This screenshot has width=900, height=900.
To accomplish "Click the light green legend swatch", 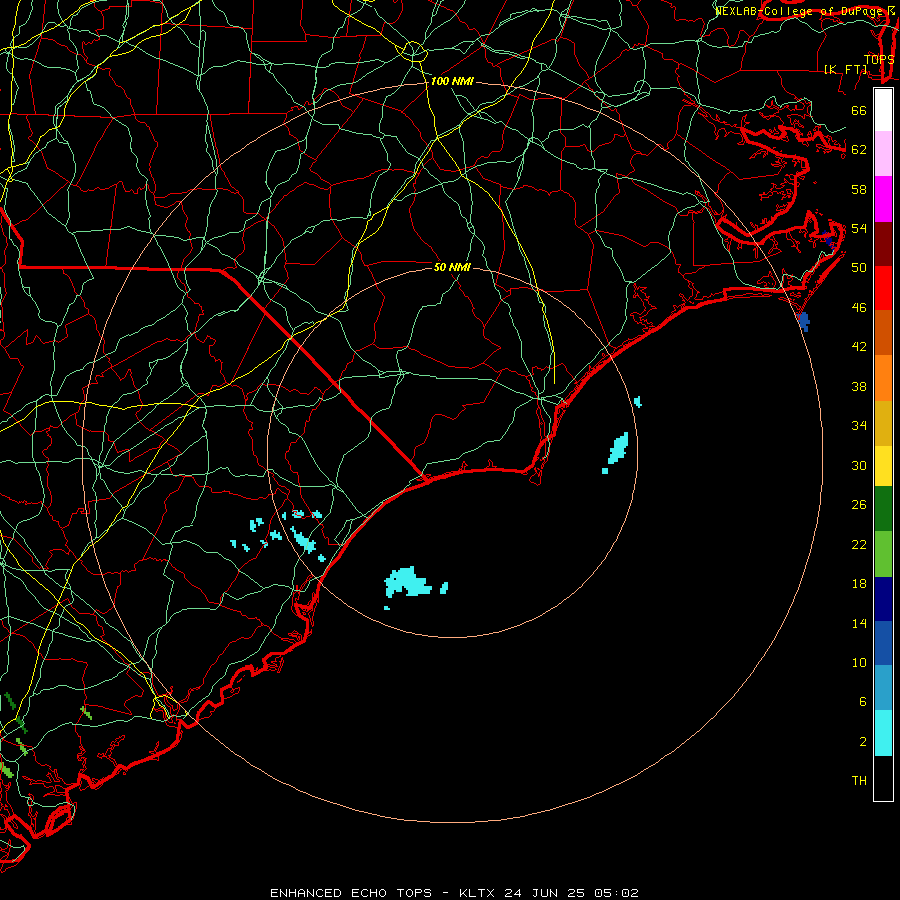I will pyautogui.click(x=883, y=554).
